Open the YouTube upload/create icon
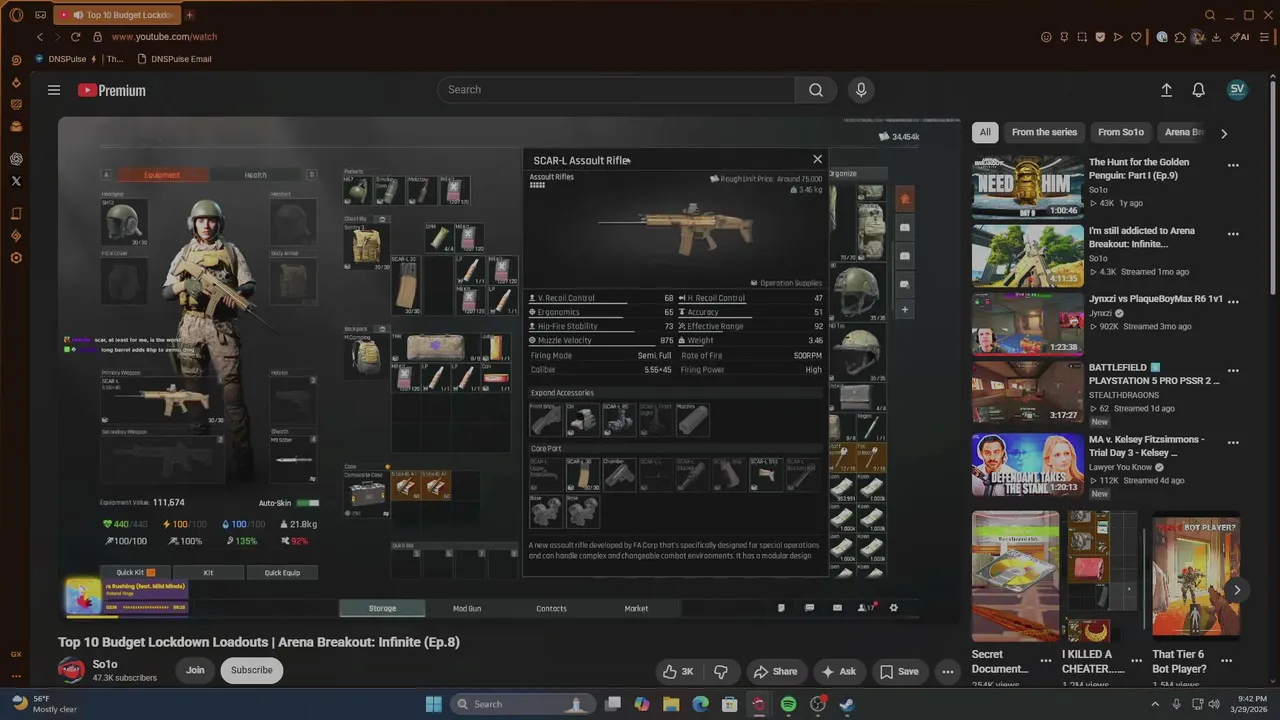 point(1166,90)
